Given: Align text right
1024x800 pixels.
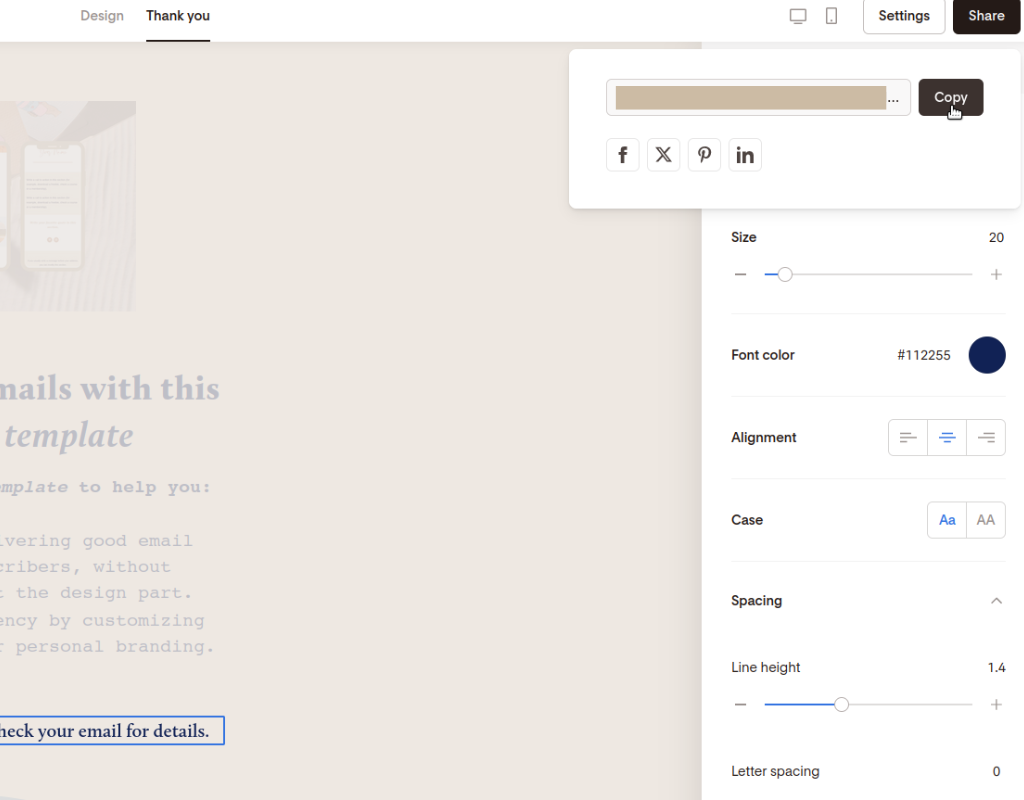Looking at the screenshot, I should point(986,438).
